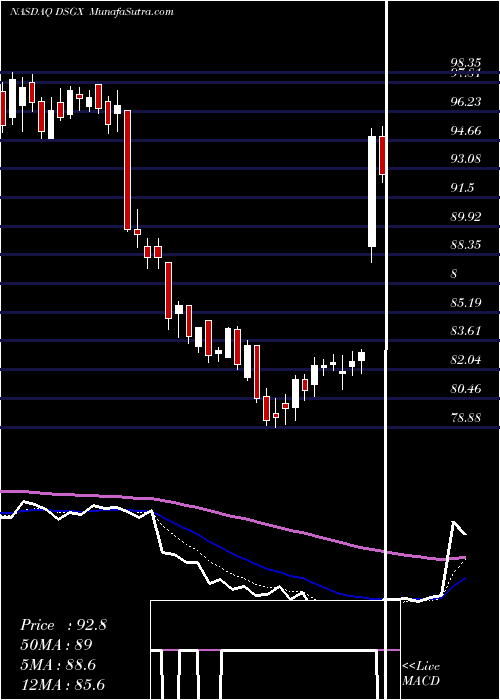Screen dimensions: 500x700
Task: Click the long red candle falling from 96 to 89.92
Action: 127,170
